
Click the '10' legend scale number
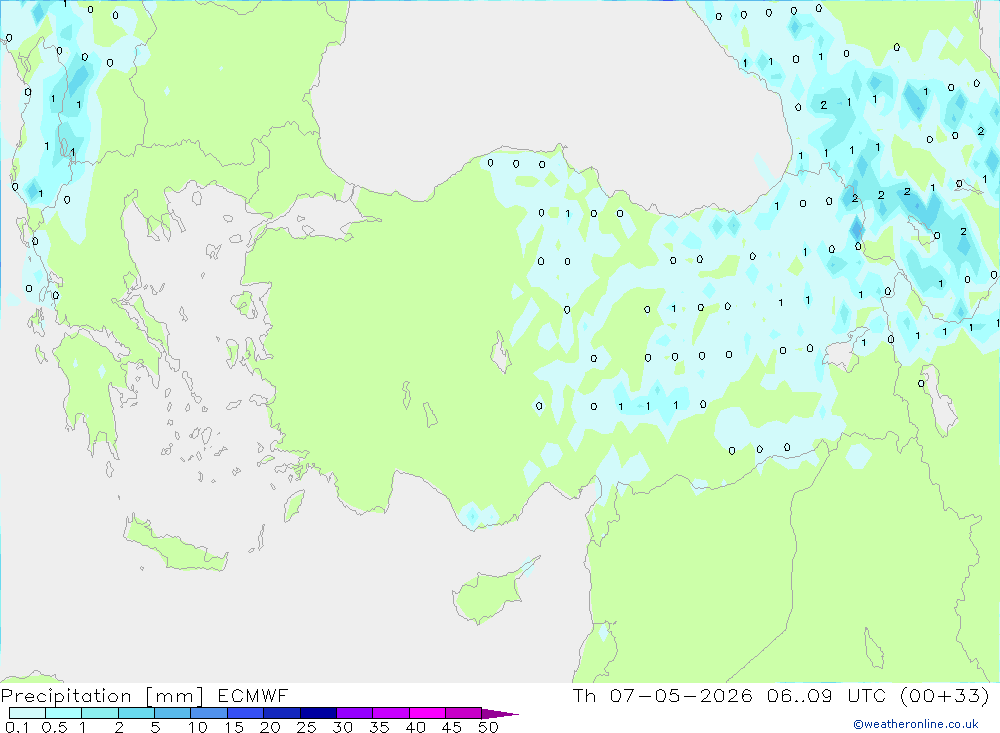point(198,727)
